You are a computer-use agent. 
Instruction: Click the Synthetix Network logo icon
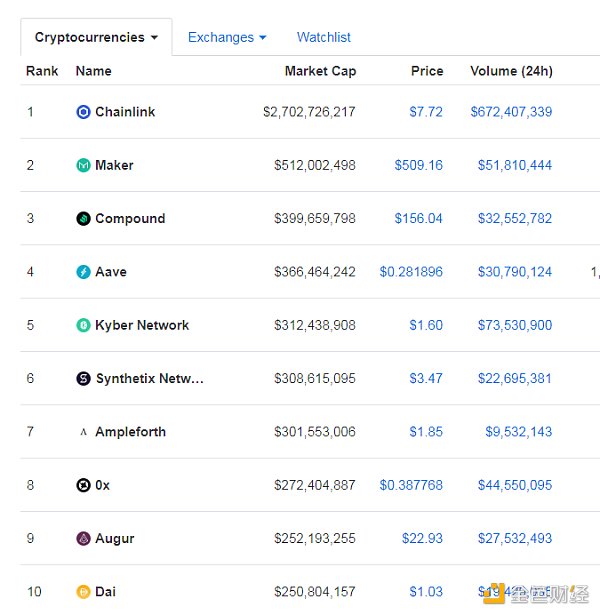pyautogui.click(x=83, y=378)
